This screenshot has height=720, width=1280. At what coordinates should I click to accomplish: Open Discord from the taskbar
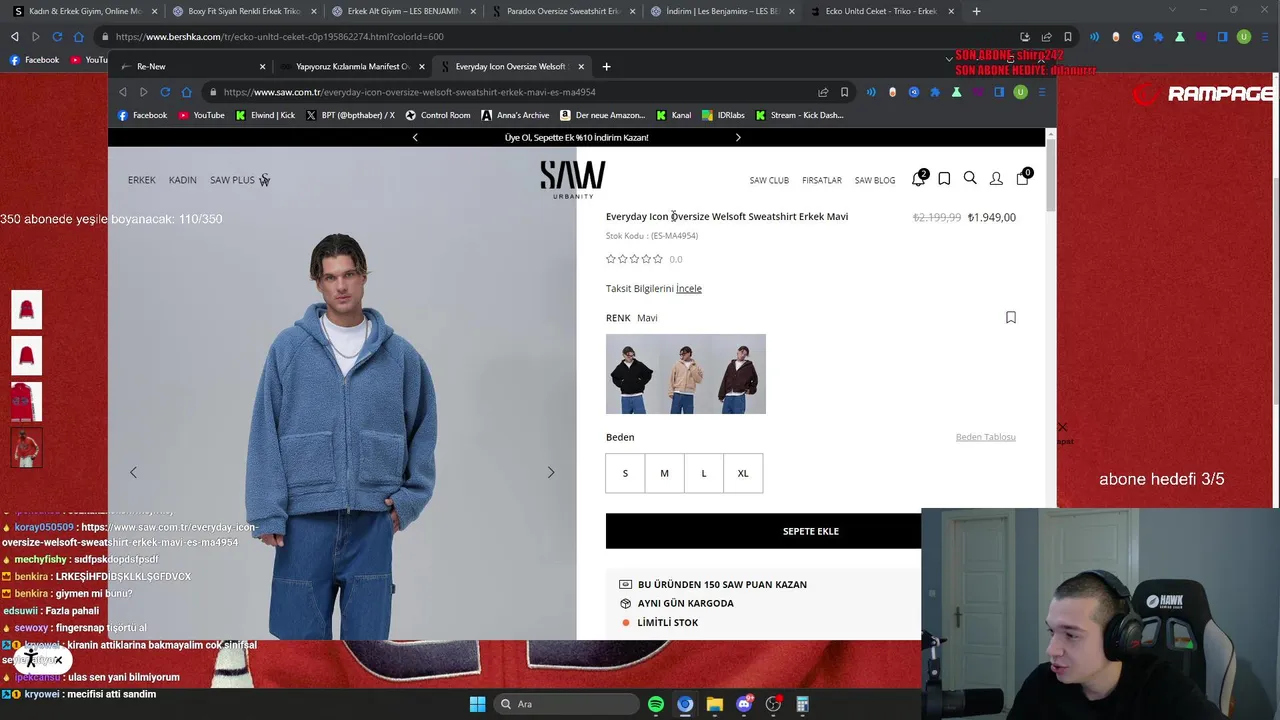[x=744, y=704]
